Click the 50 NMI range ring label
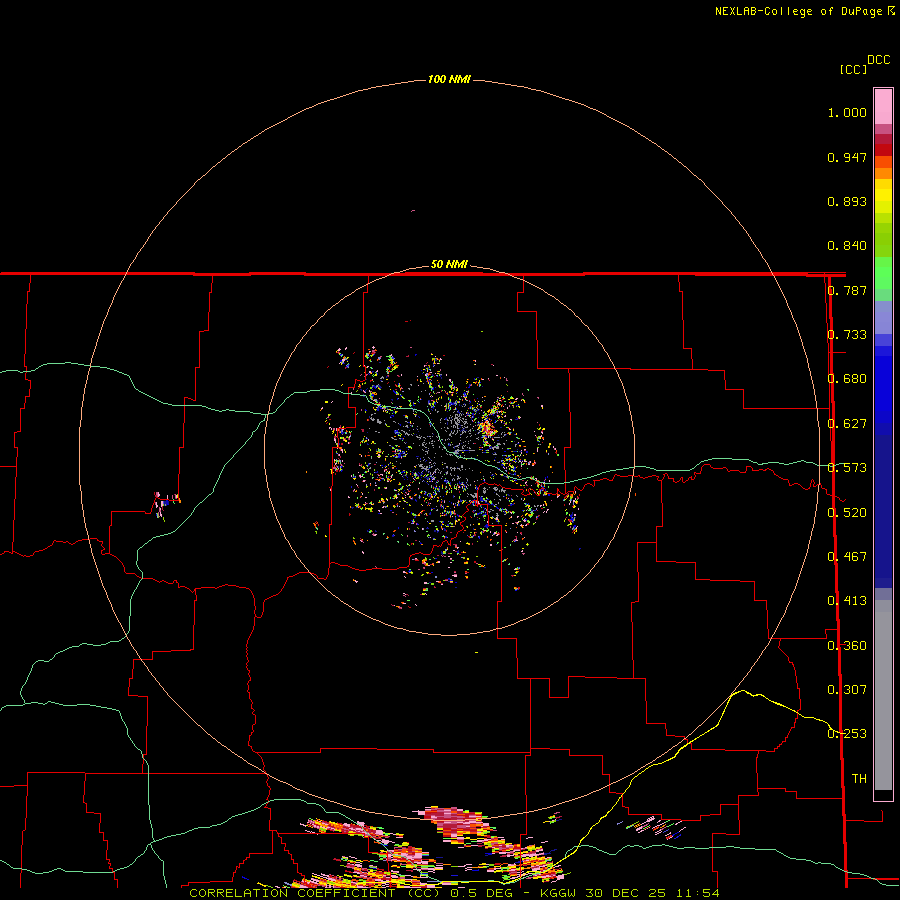900x900 pixels. pos(449,265)
